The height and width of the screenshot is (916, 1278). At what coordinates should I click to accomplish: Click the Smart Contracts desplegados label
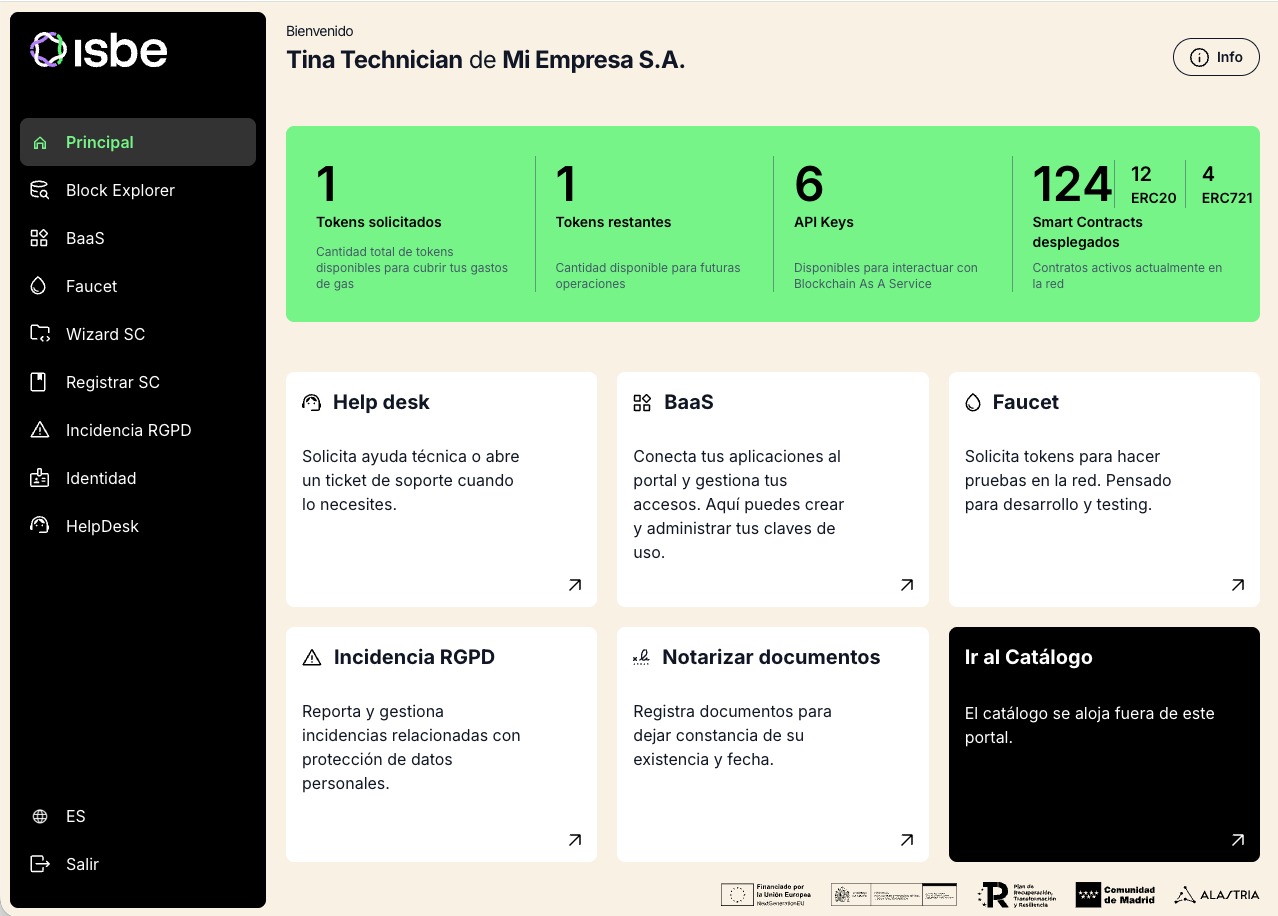click(x=1088, y=232)
